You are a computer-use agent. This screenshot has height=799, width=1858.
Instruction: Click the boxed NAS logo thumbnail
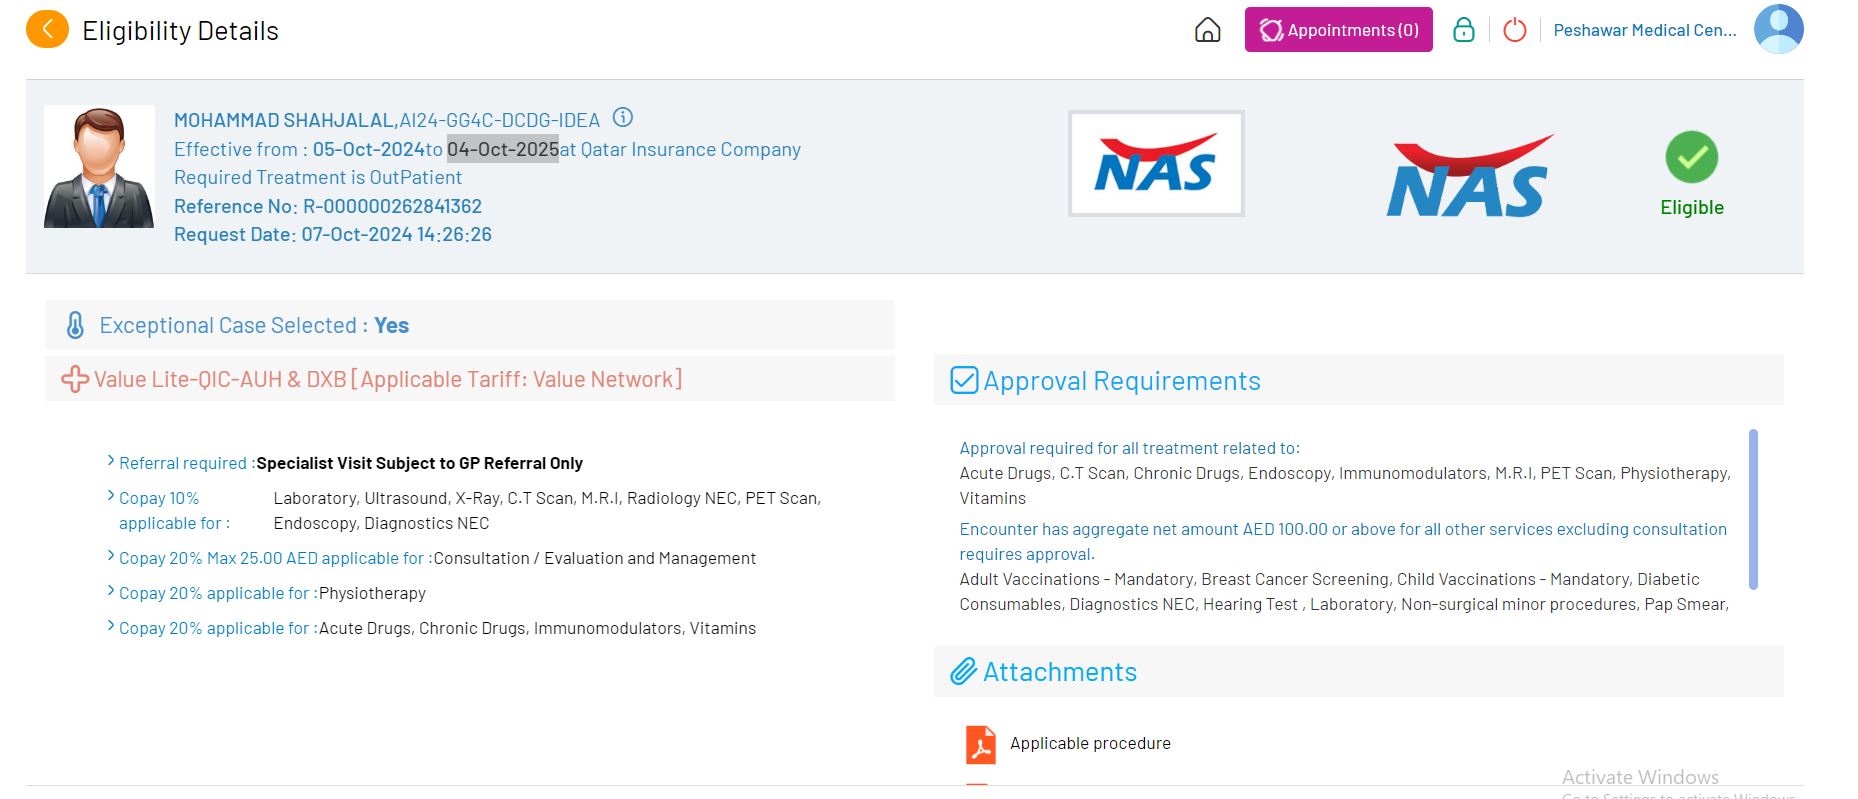[1155, 164]
